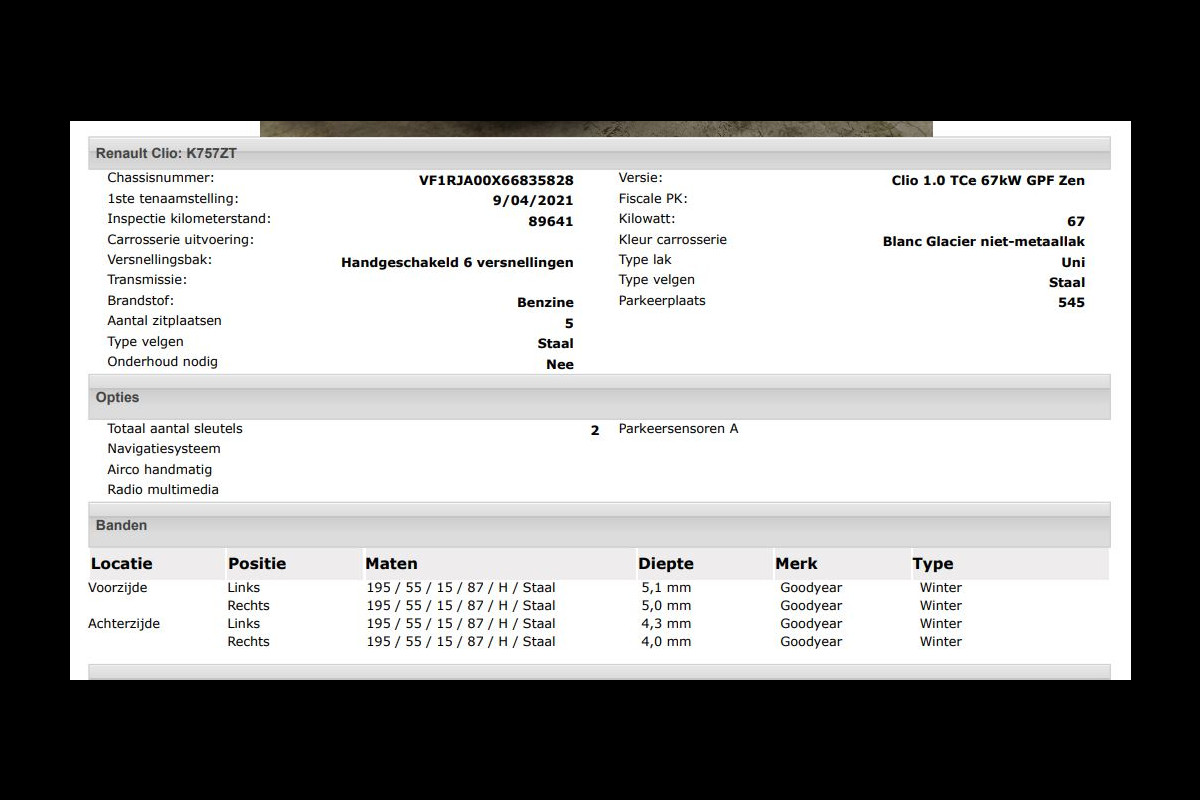Image resolution: width=1200 pixels, height=800 pixels.
Task: Click the 5,1 mm tyre depth value
Action: coord(666,588)
